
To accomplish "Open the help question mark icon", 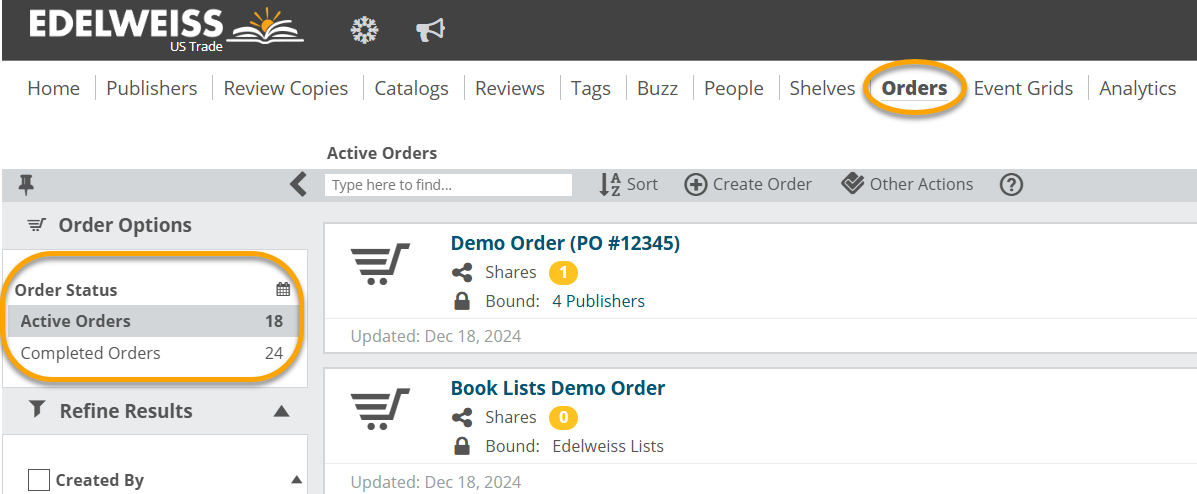I will tap(1011, 184).
